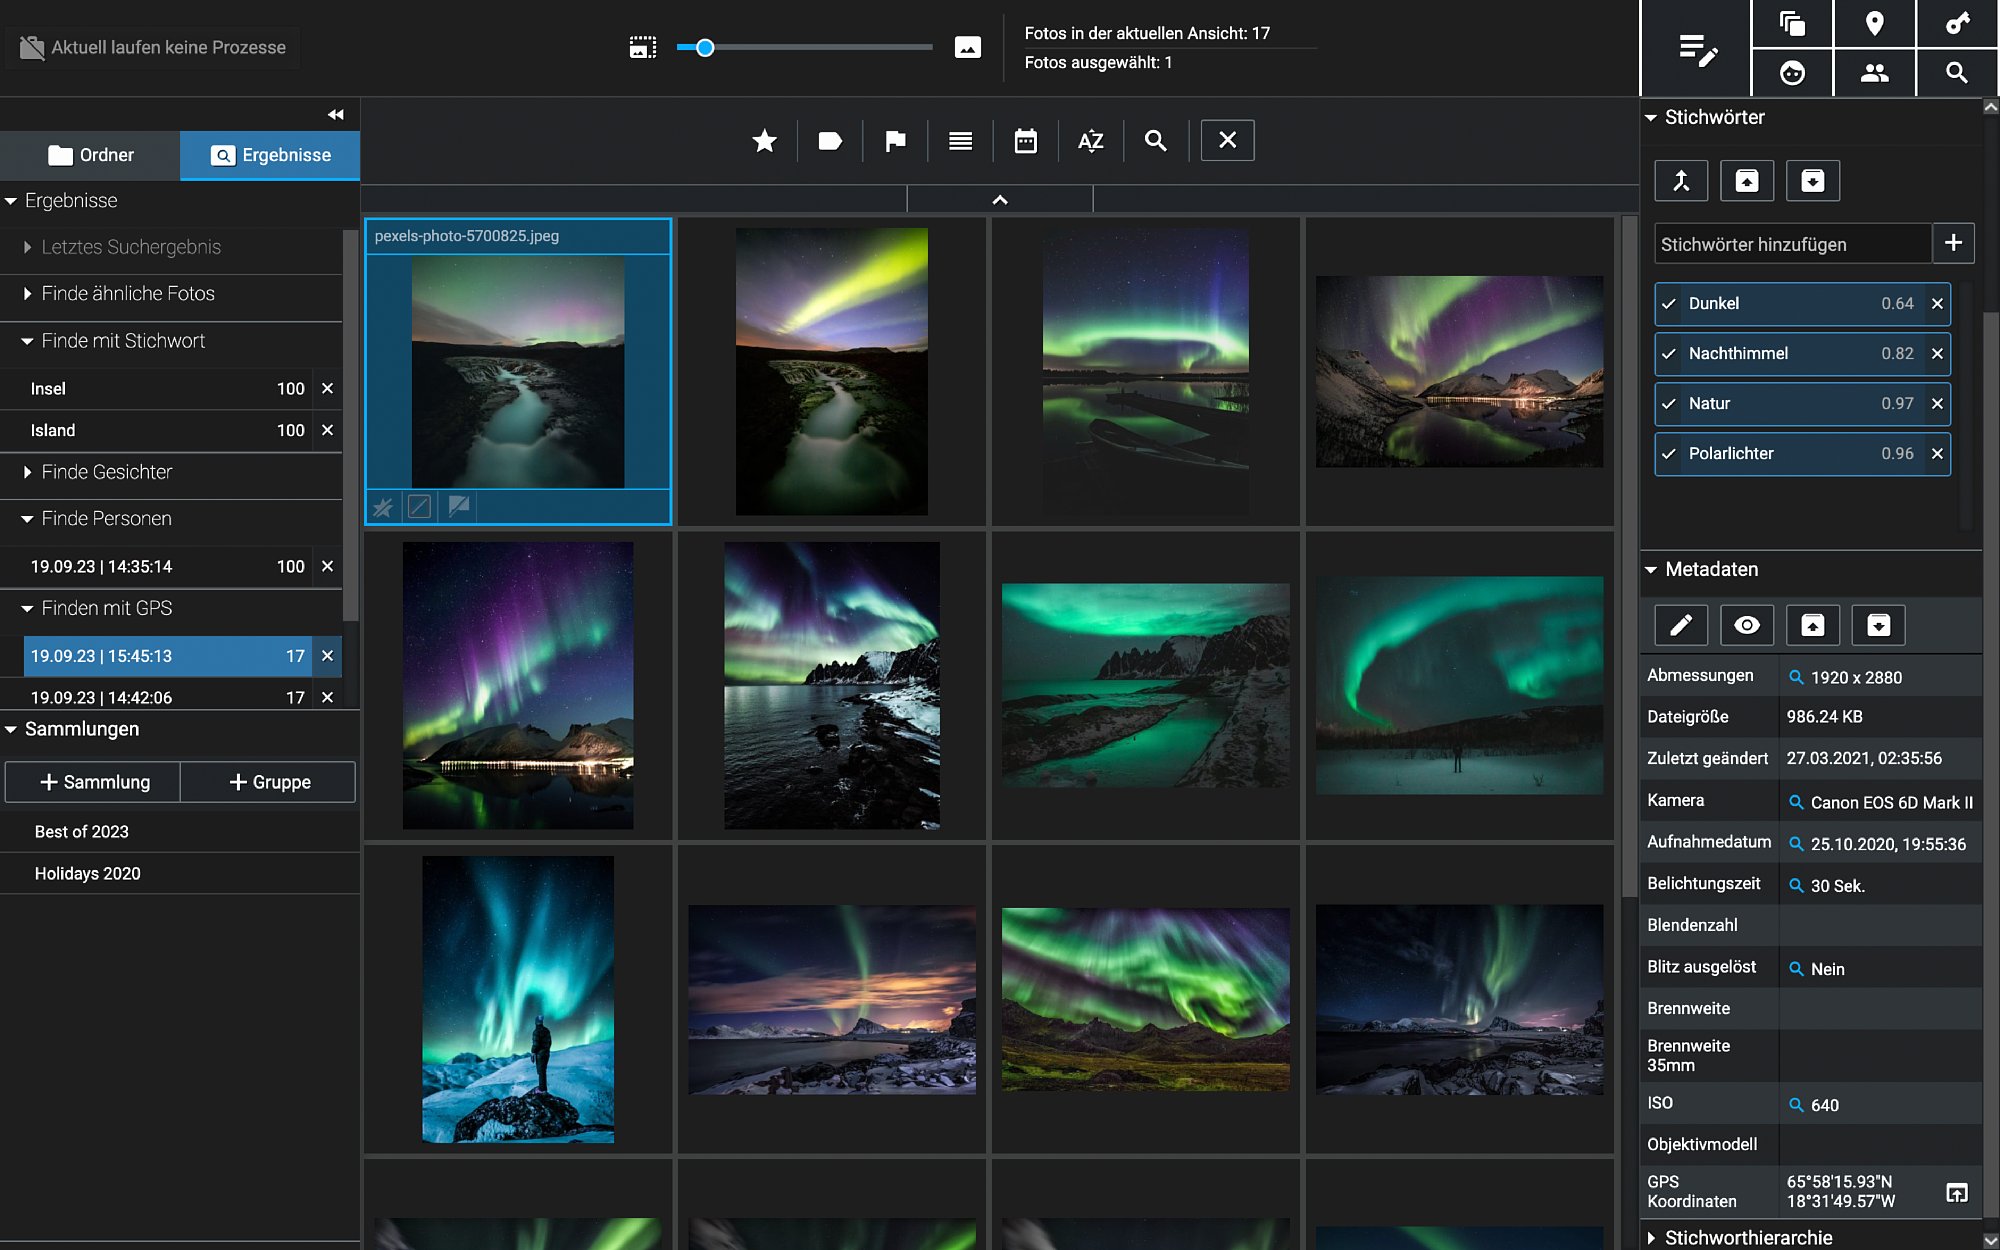The image size is (2000, 1250).
Task: Open the edit list panel icon
Action: click(1697, 49)
